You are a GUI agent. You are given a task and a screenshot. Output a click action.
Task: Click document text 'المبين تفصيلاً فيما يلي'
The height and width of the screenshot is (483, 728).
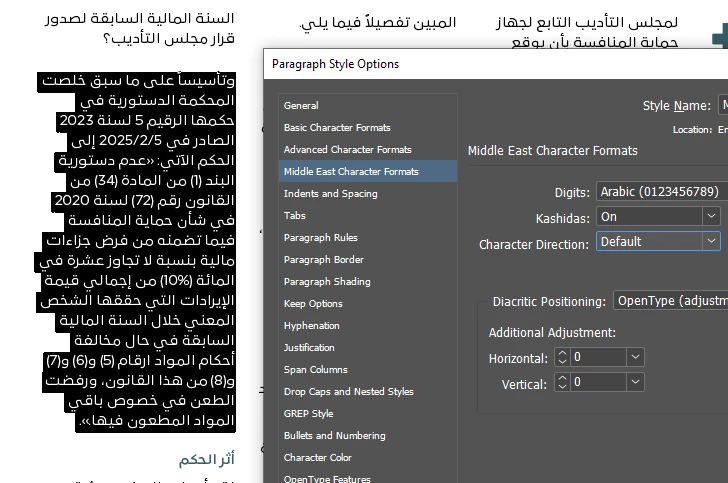tap(378, 22)
